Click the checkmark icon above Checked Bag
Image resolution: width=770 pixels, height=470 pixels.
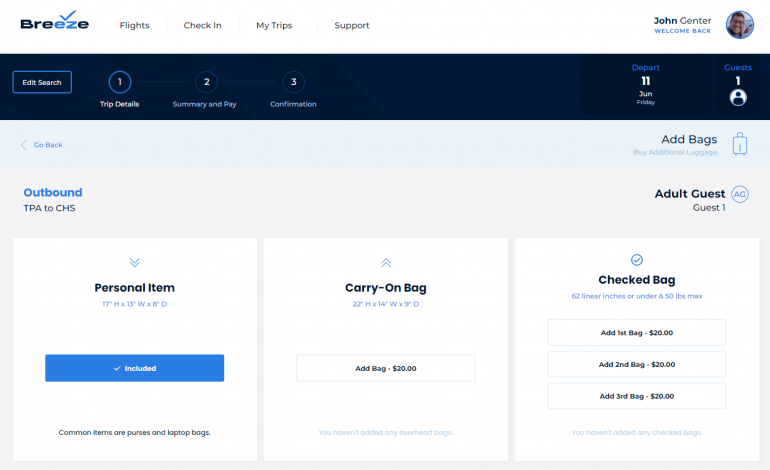(637, 260)
